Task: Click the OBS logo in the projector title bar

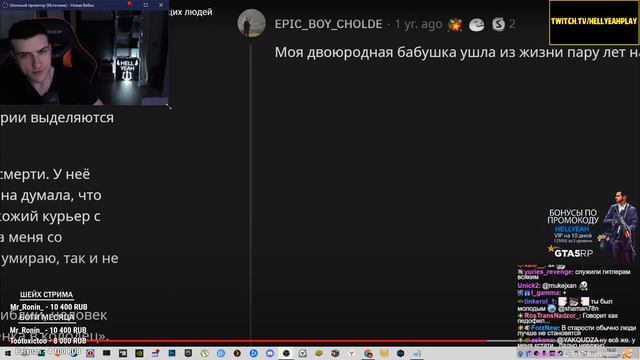Action: click(5, 5)
